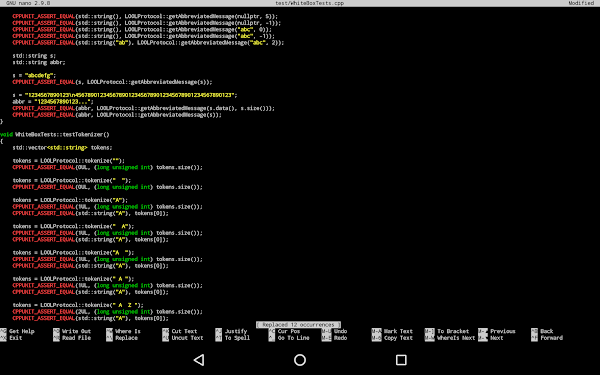
Task: Click the std::string("ab") assert line
Action: (x=148, y=42)
